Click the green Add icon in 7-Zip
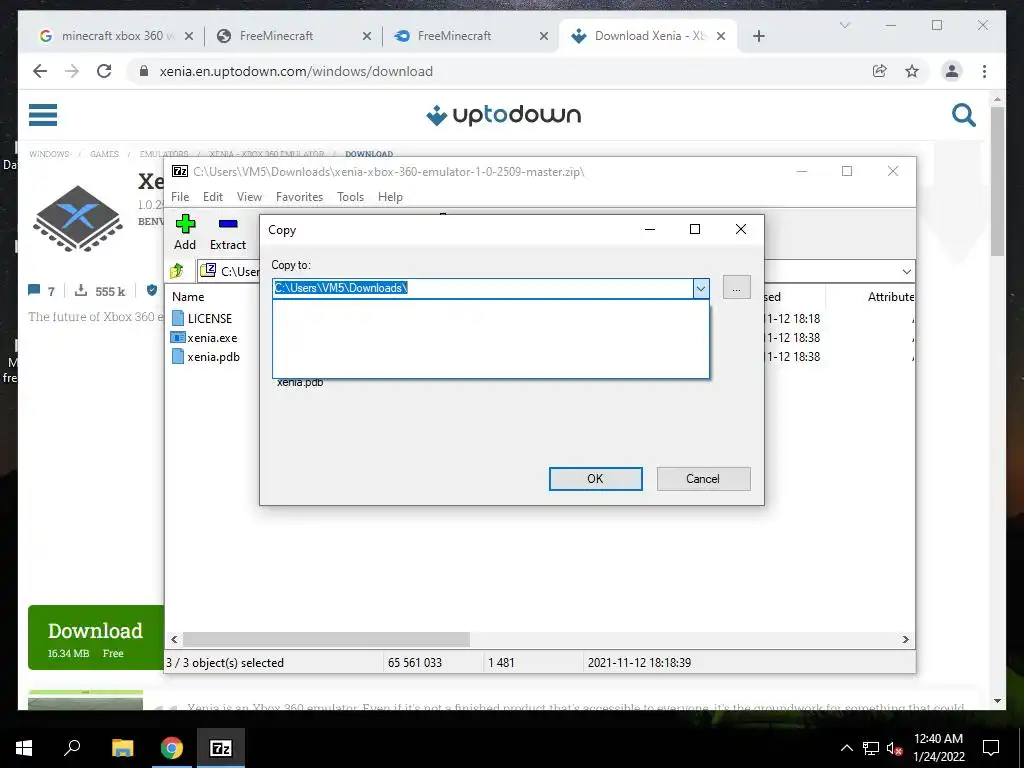Image resolution: width=1024 pixels, height=768 pixels. (185, 224)
